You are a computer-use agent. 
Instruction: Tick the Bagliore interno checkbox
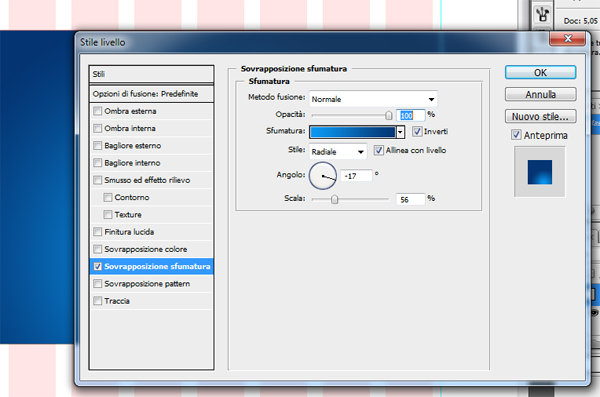(98, 163)
